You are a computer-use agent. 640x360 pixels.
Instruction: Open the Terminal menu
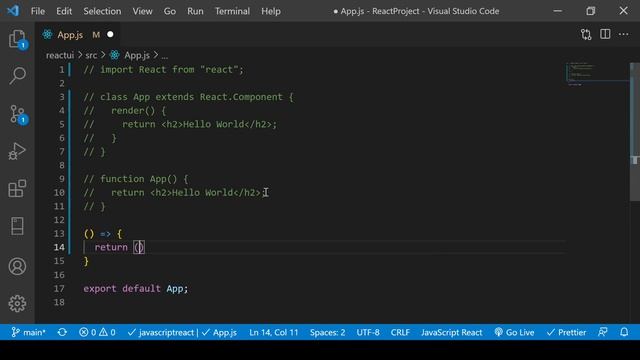coord(232,11)
